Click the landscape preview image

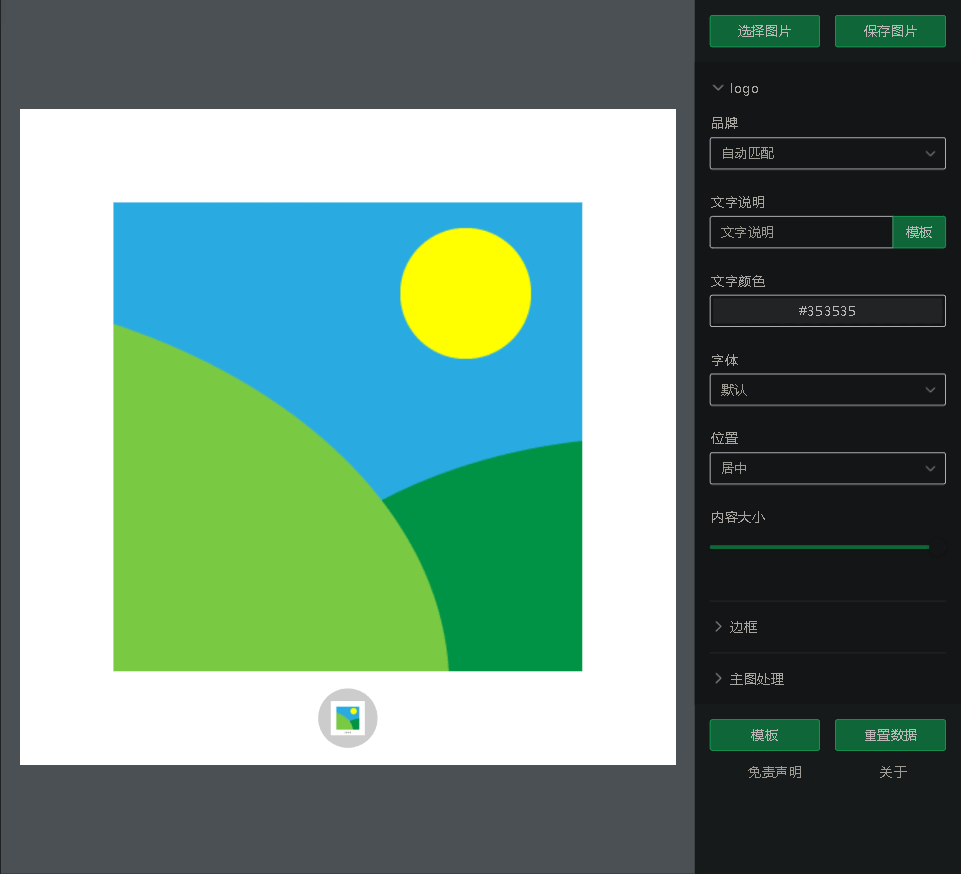tap(348, 436)
